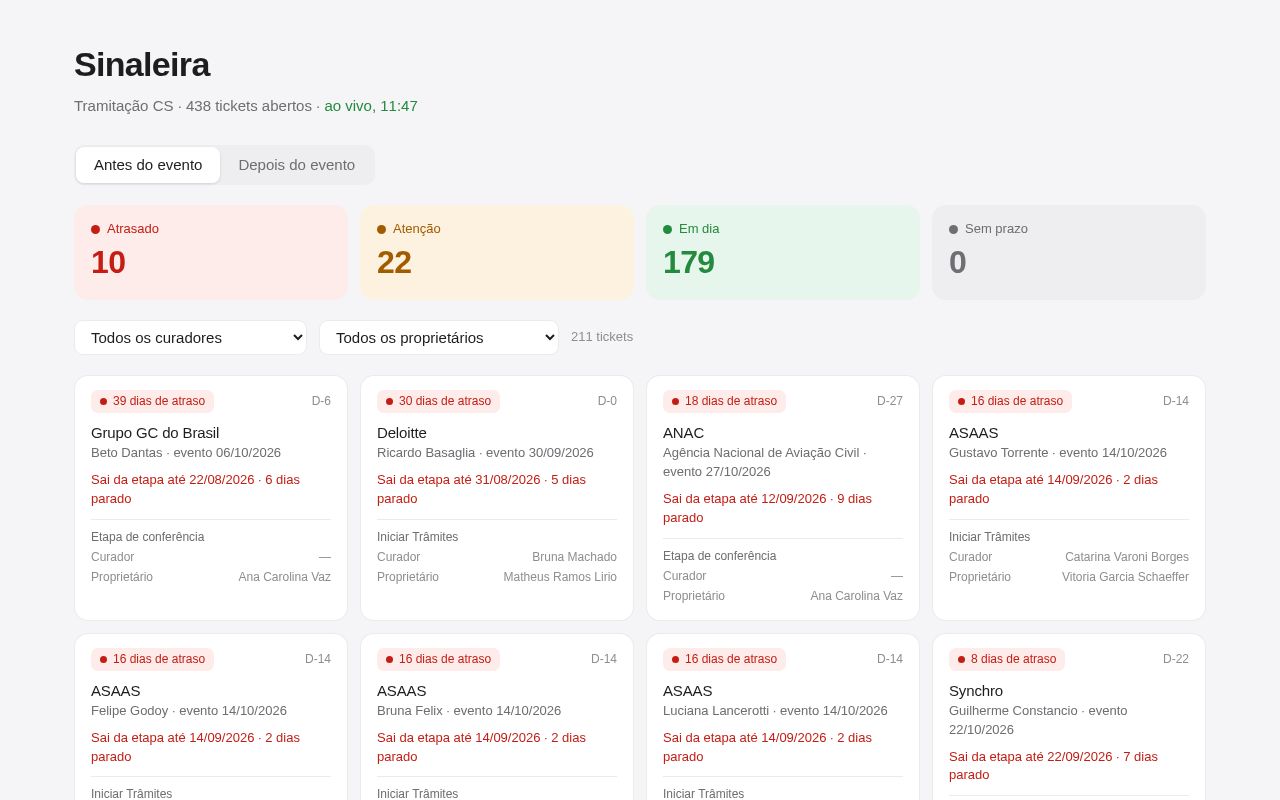Click the "ao vivo, 11:47" live status

point(371,106)
